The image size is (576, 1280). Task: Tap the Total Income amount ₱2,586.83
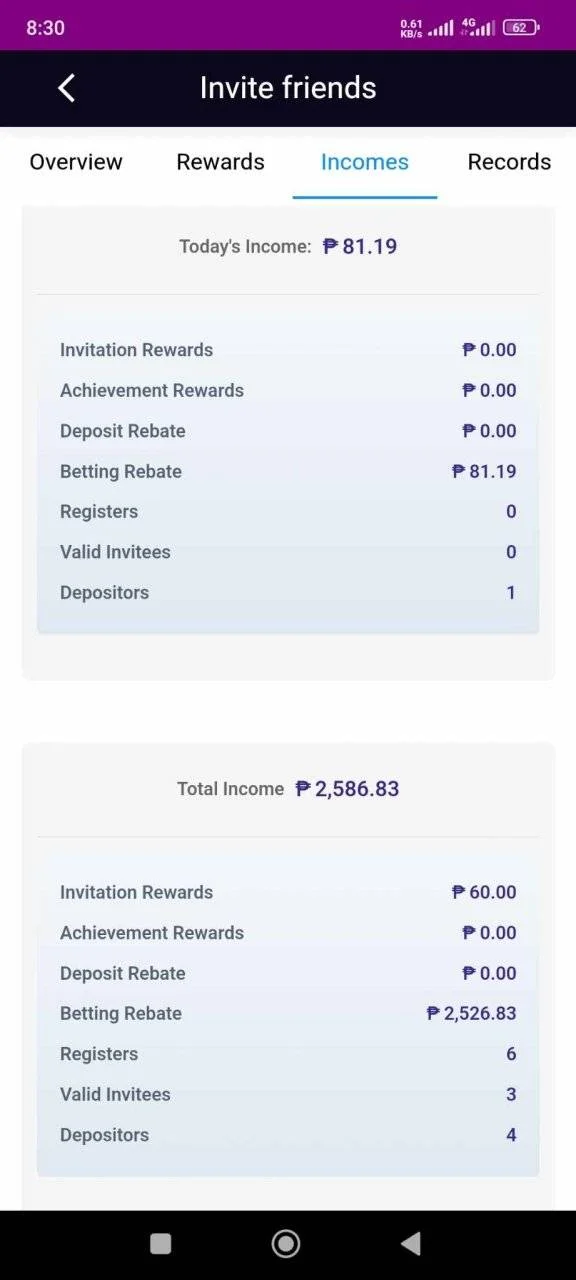click(347, 788)
